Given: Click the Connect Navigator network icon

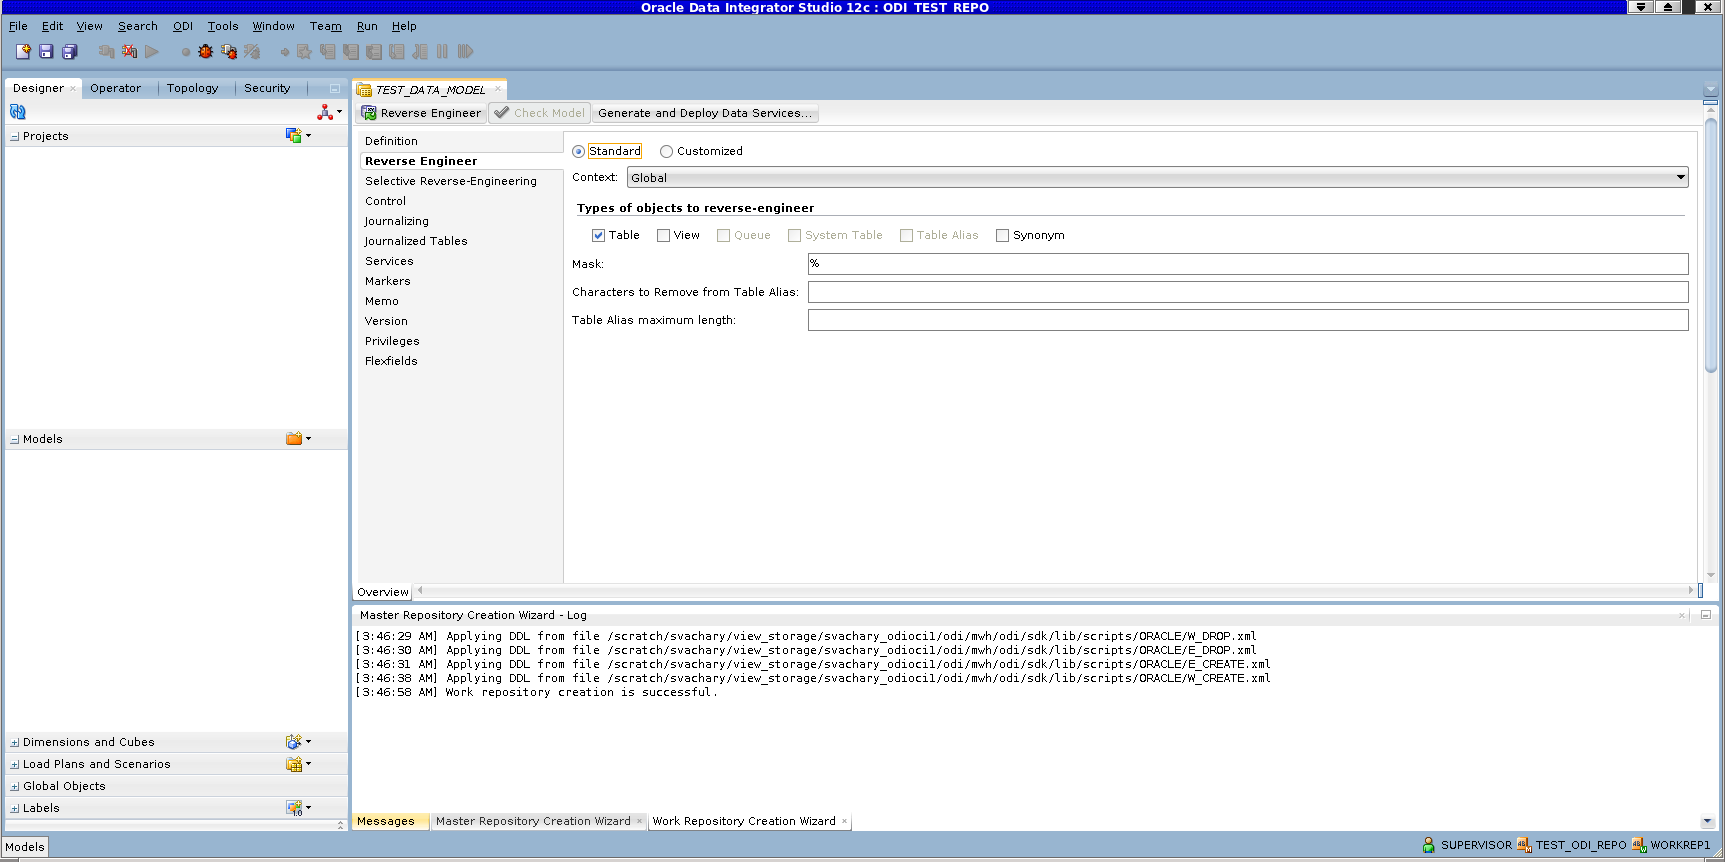Looking at the screenshot, I should pos(325,112).
